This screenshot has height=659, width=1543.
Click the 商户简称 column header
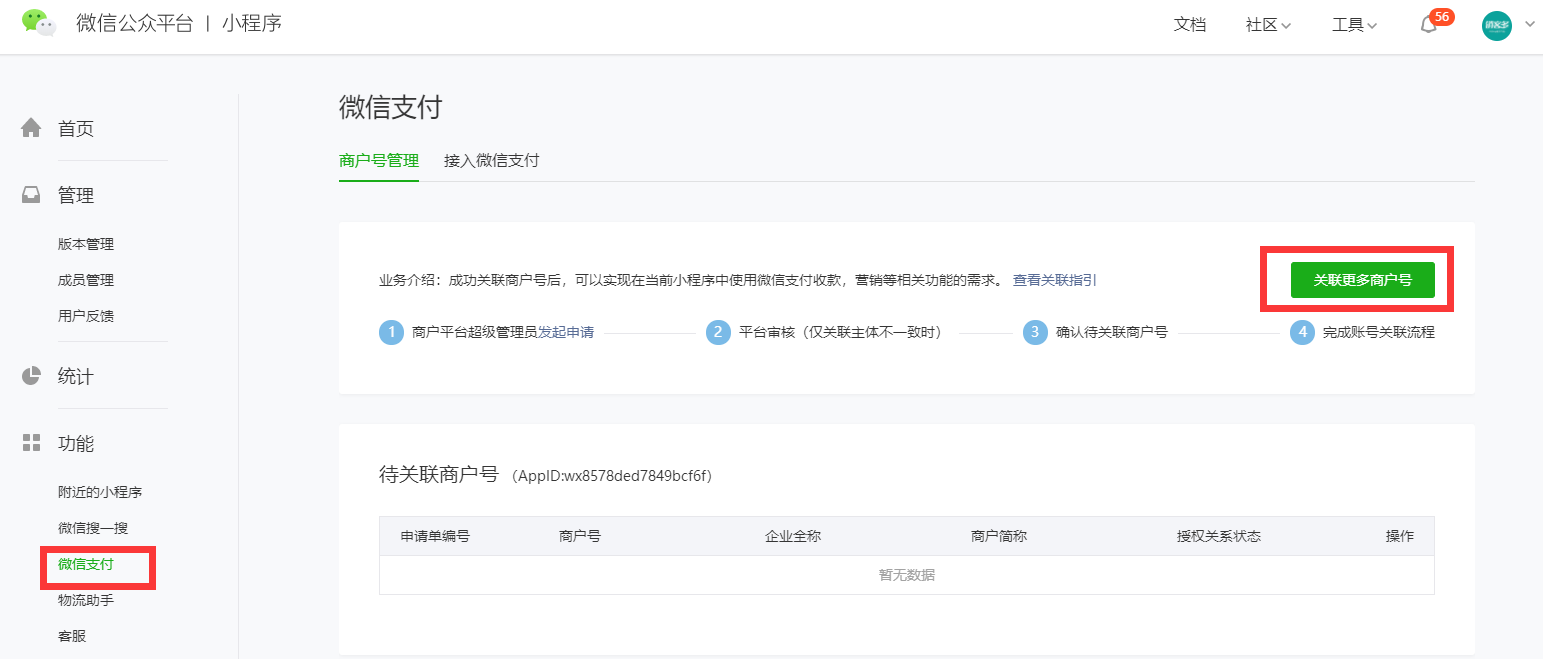tap(999, 536)
